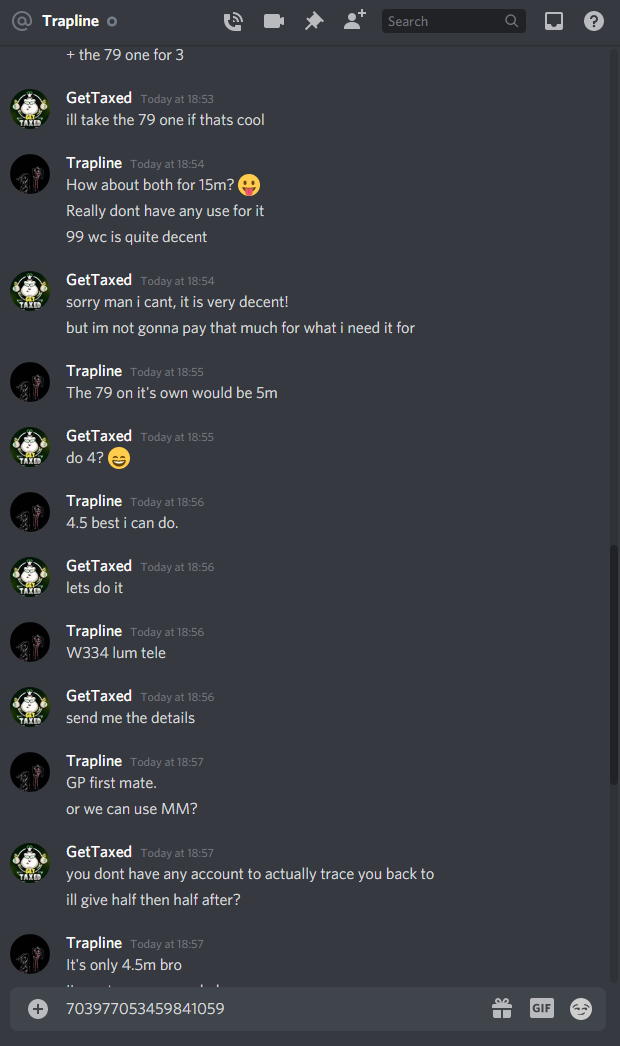Click the chat scrollbar thumb
Screen dimensions: 620x1046
click(614, 664)
